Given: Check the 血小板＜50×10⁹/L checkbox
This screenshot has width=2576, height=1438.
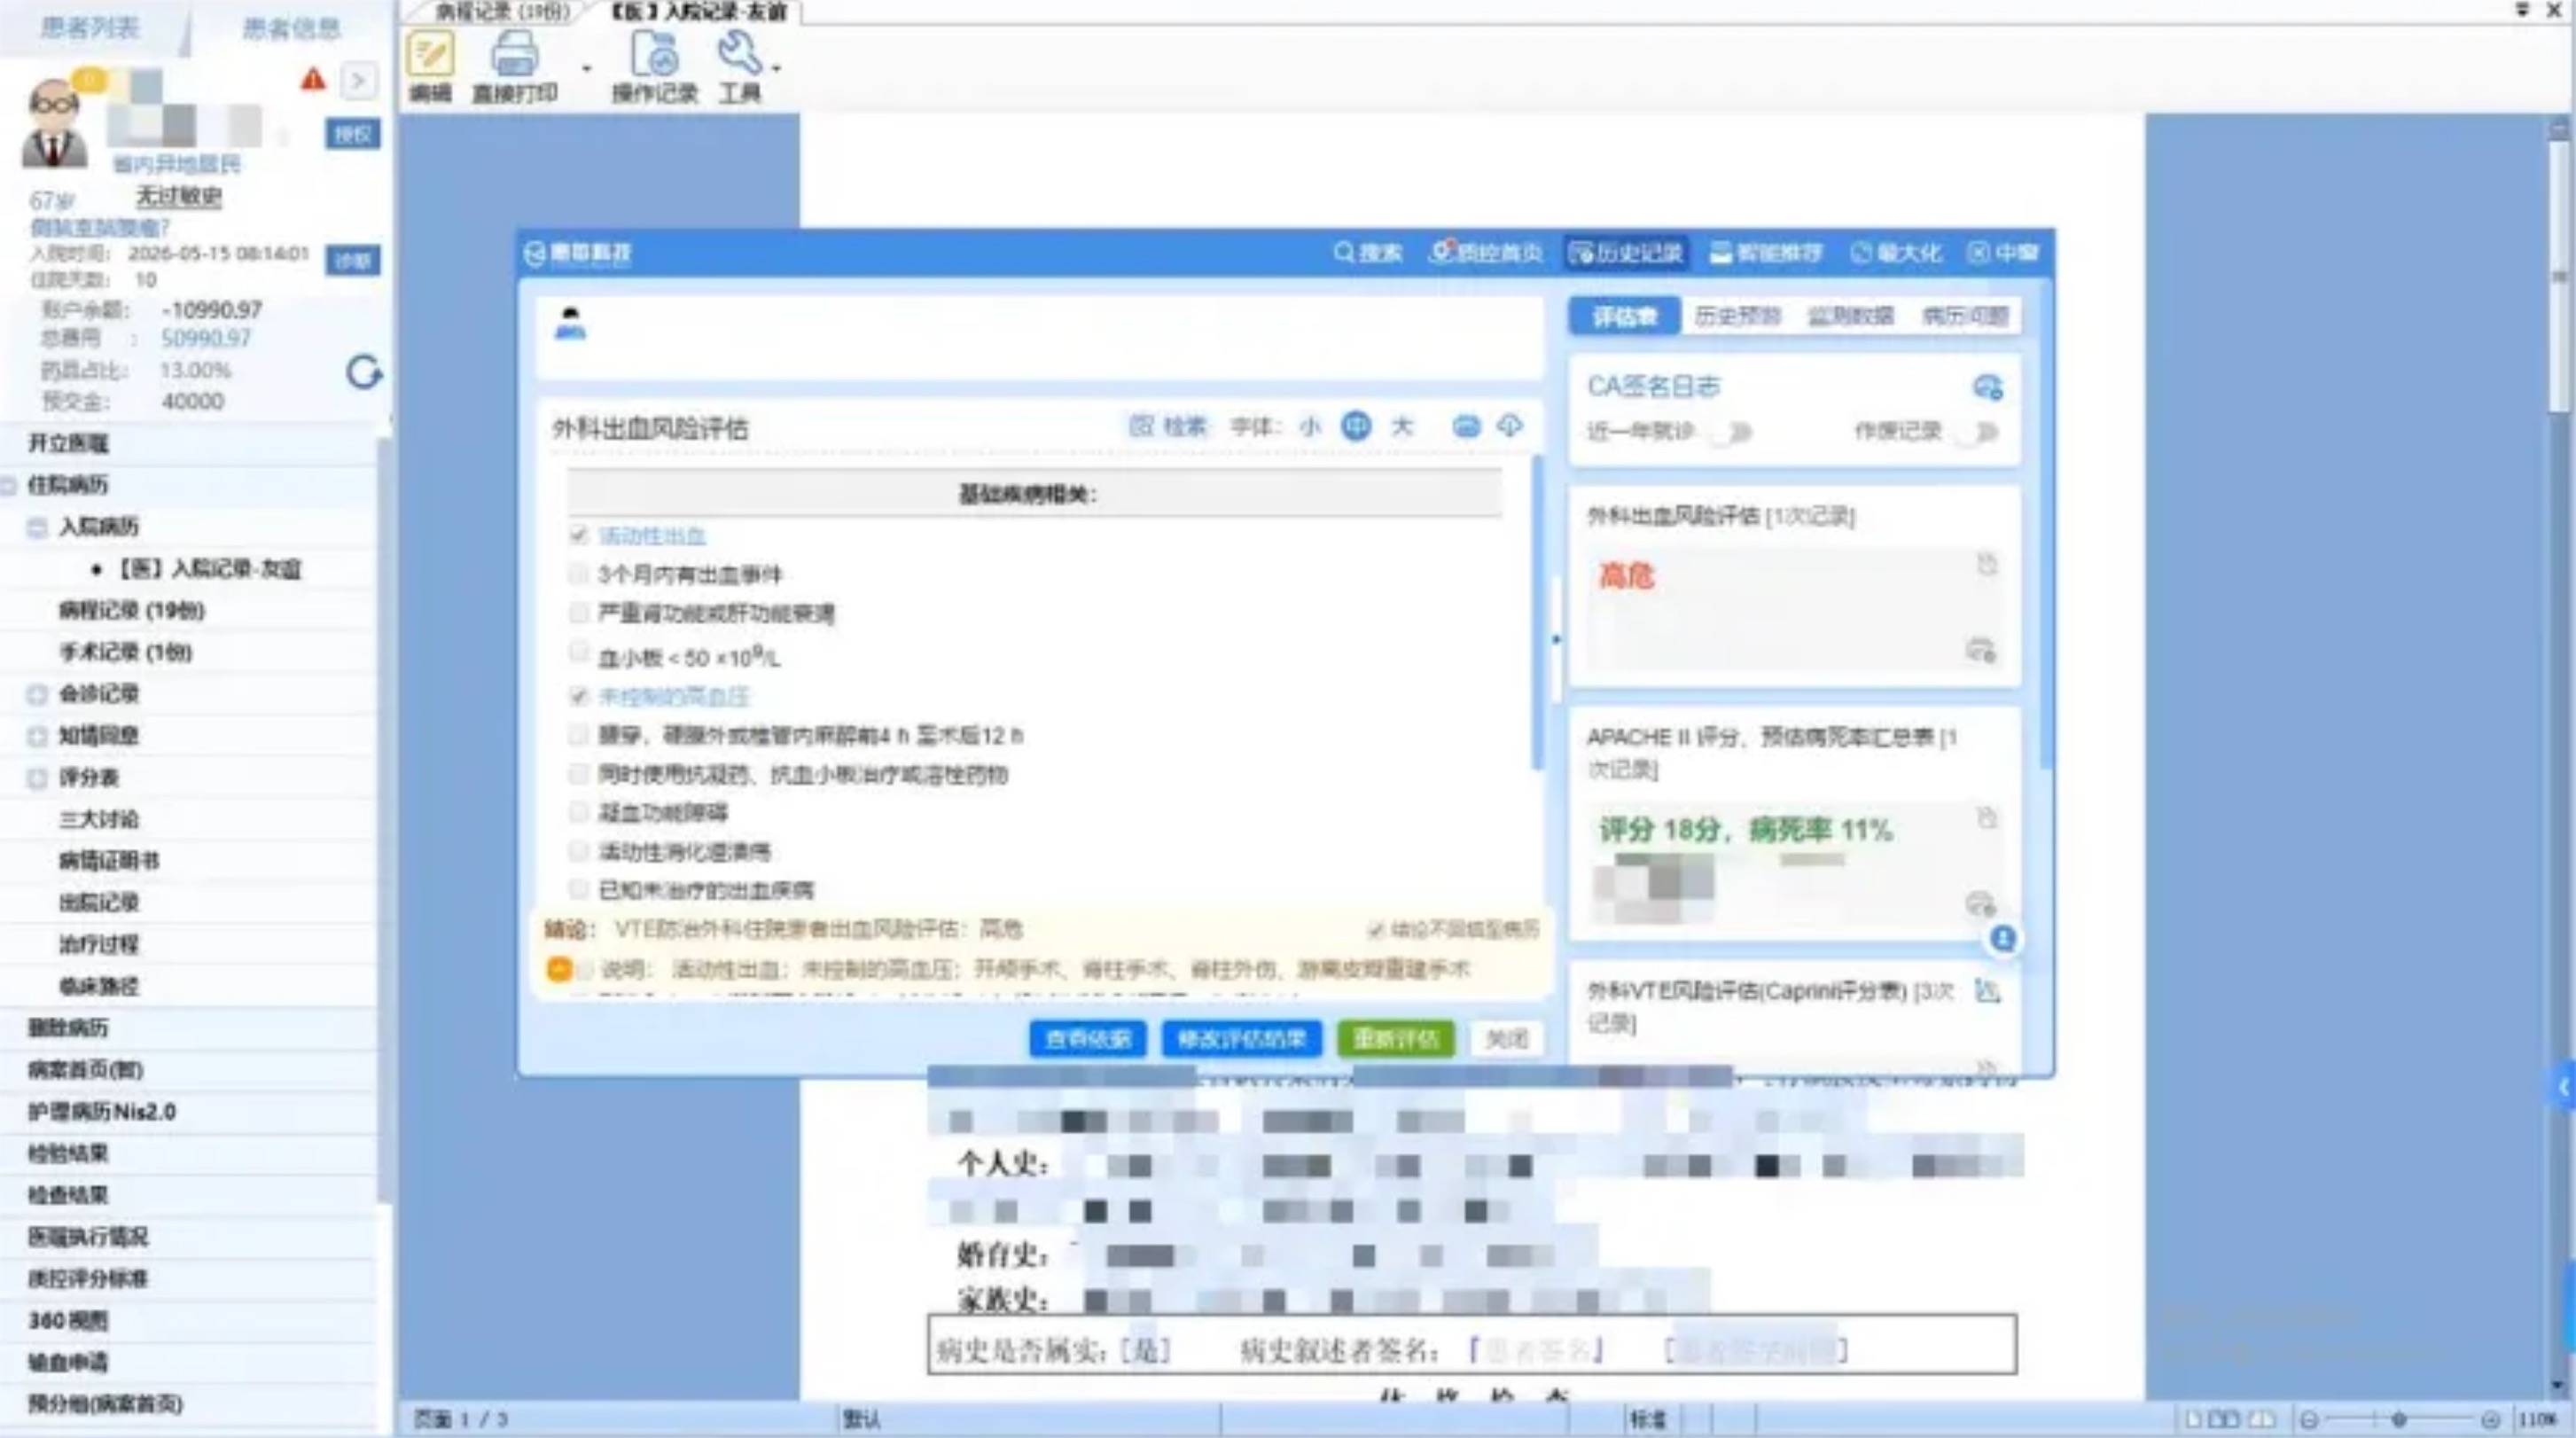Looking at the screenshot, I should point(578,652).
